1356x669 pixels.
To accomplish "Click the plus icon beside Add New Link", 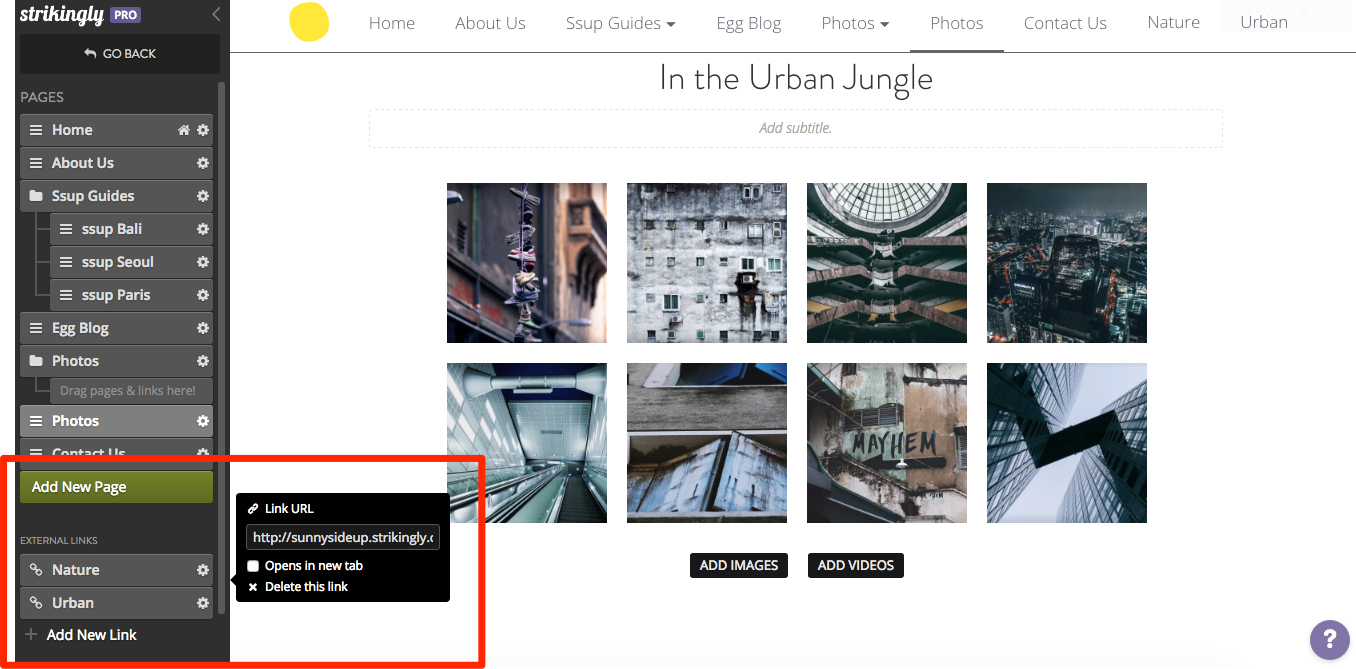I will click(31, 635).
